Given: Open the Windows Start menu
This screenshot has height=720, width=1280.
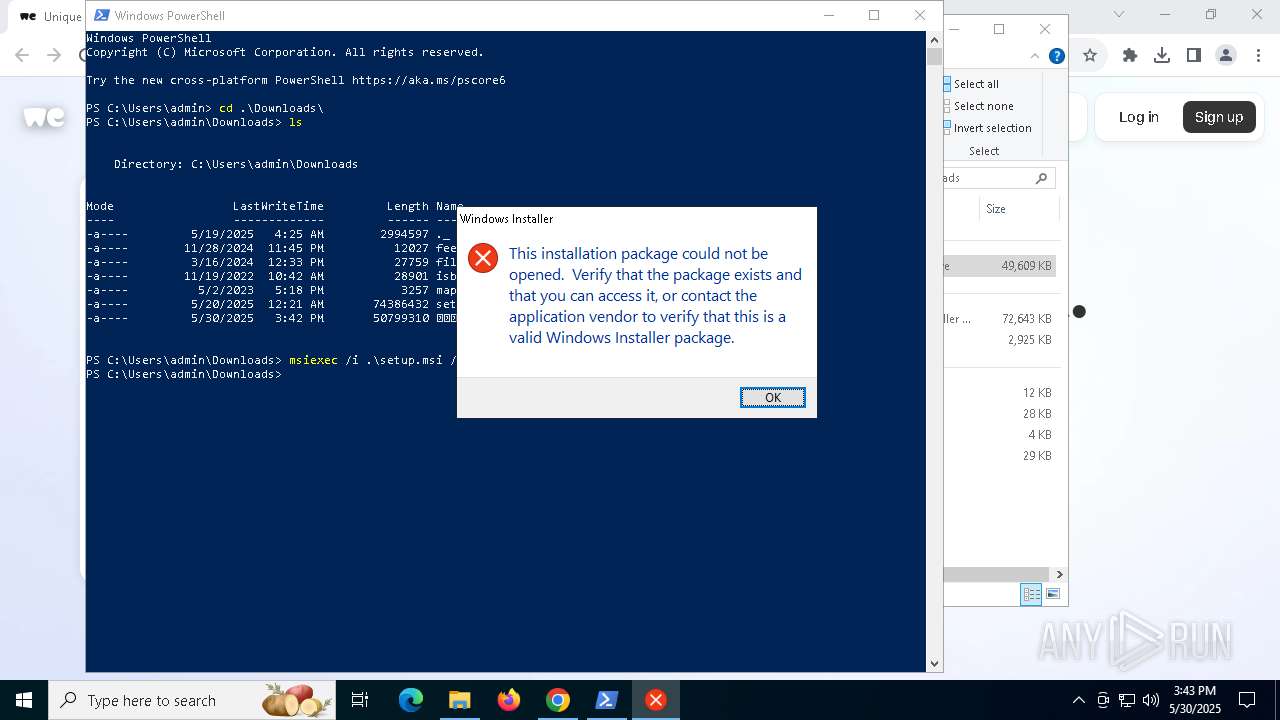Looking at the screenshot, I should [24, 700].
